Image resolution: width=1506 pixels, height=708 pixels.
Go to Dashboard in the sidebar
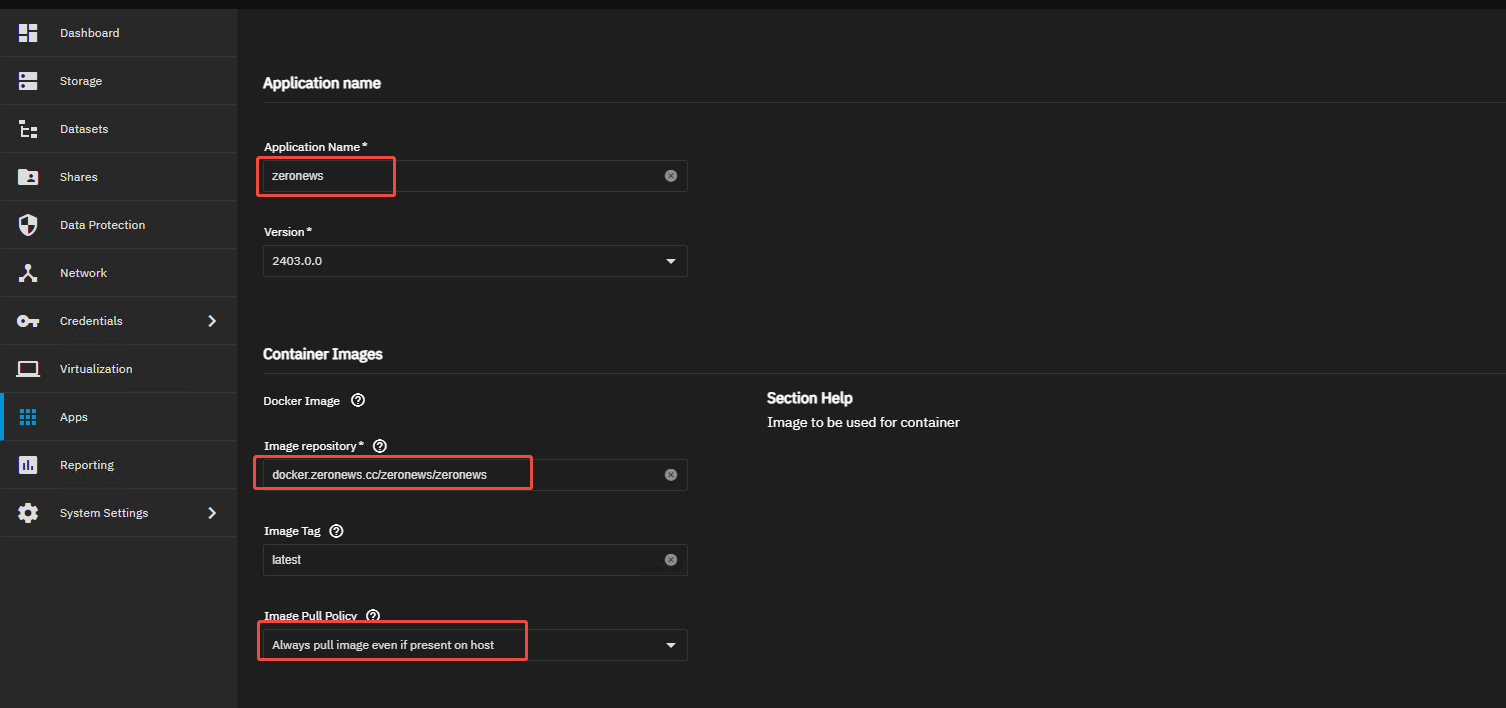[118, 33]
